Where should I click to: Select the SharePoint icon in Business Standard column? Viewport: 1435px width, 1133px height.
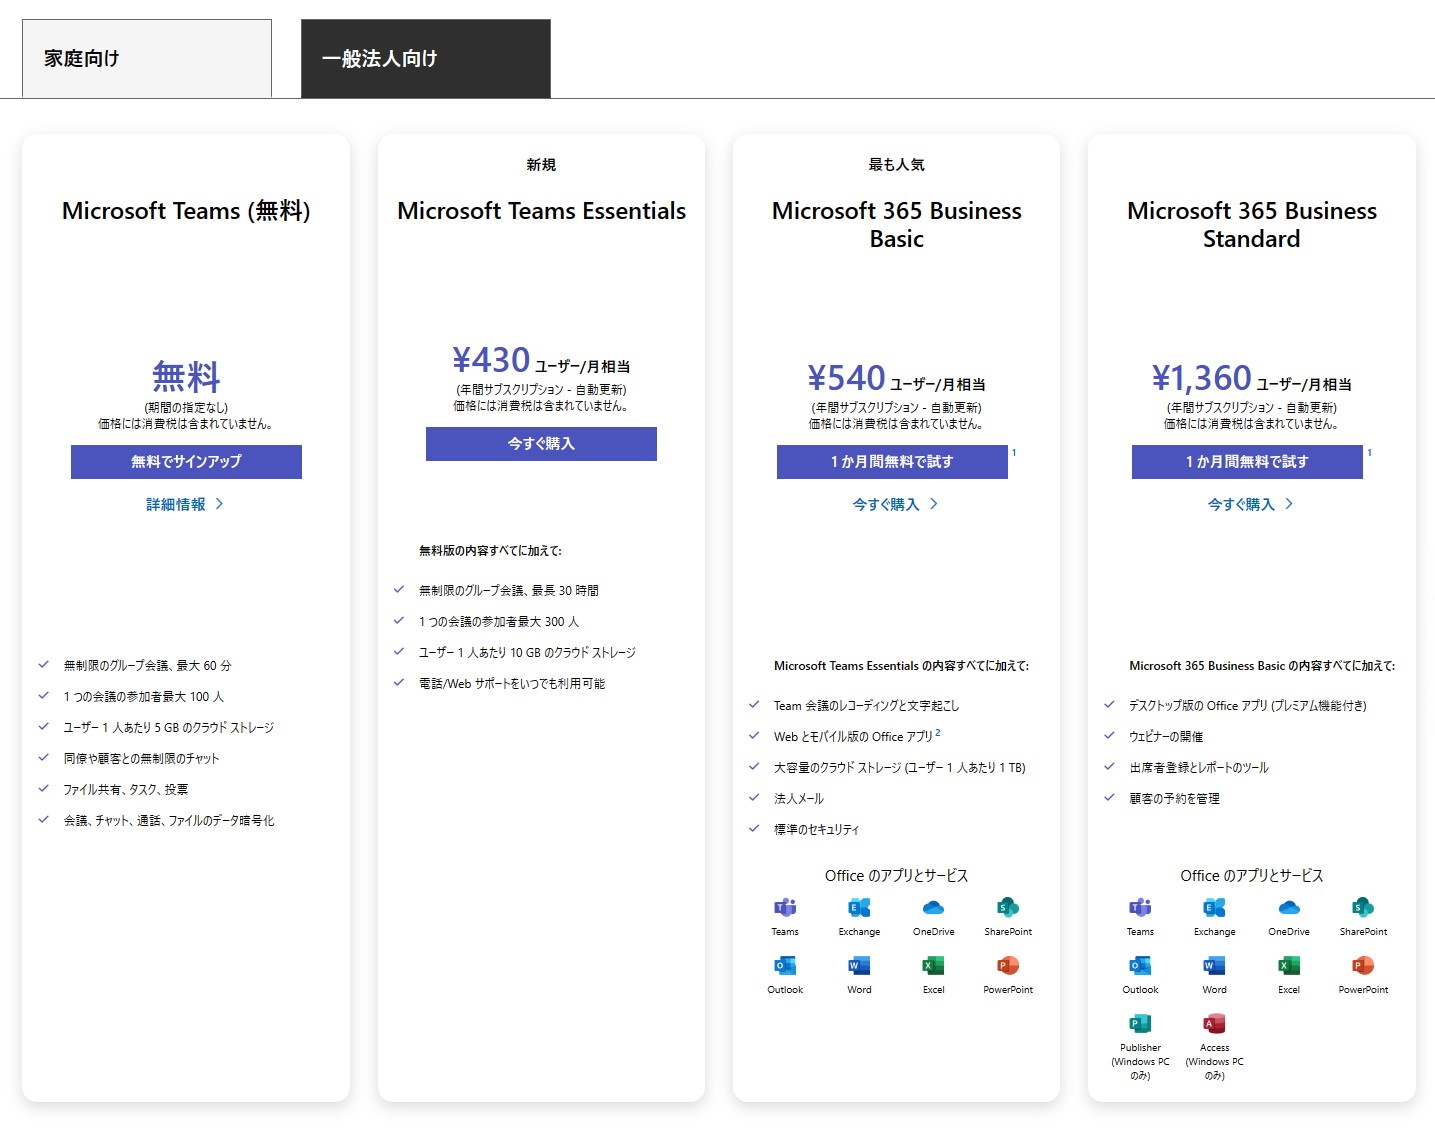[x=1362, y=910]
